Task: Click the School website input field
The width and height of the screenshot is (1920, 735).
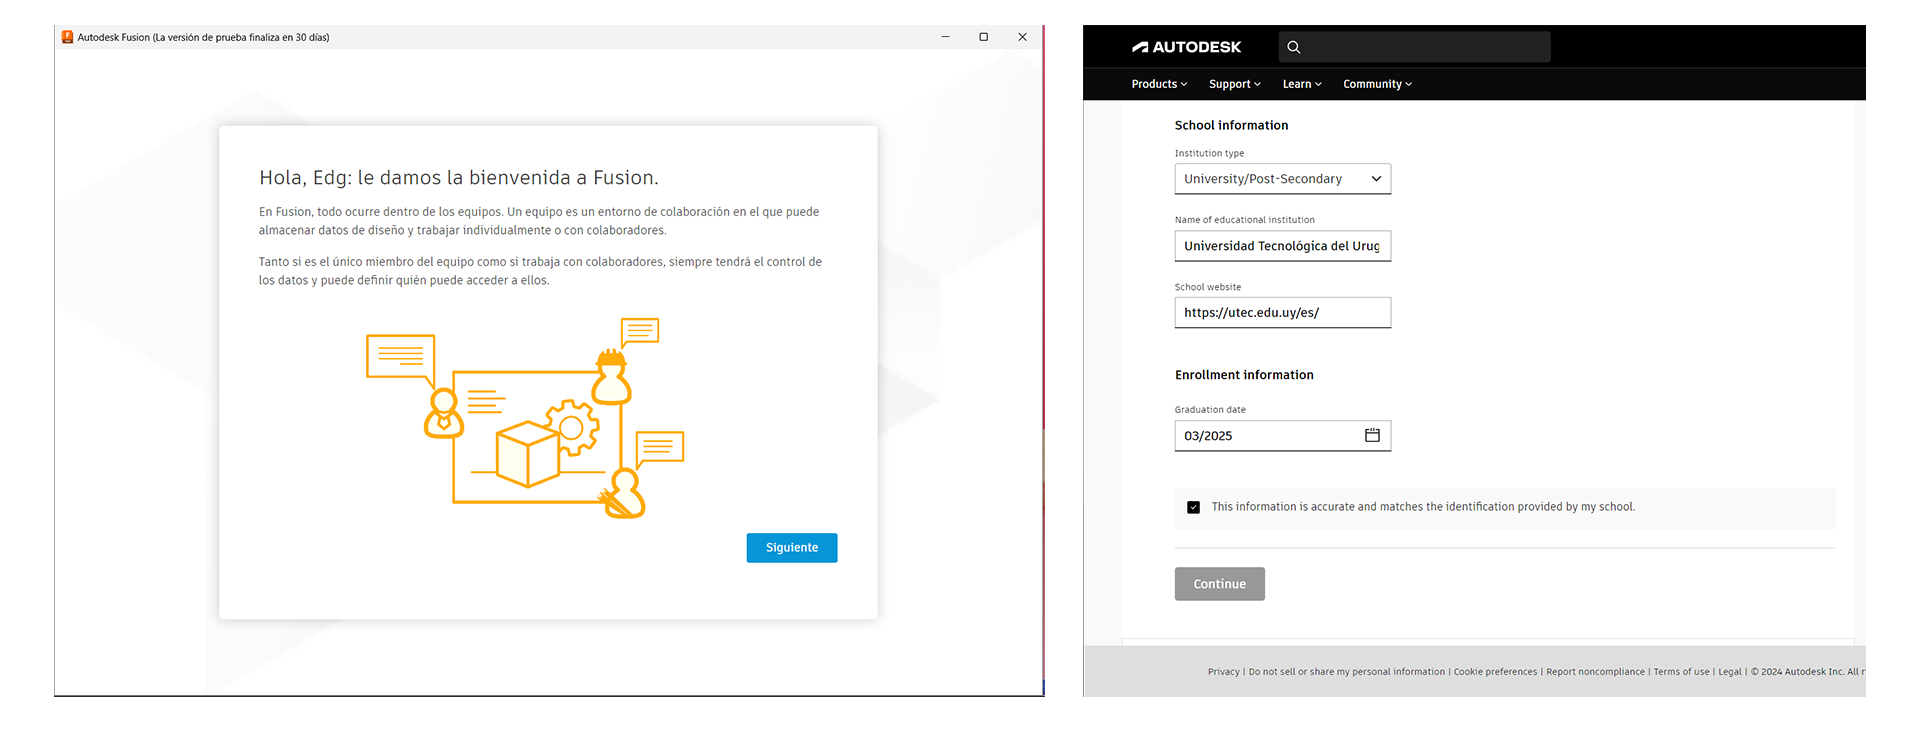Action: pos(1282,312)
